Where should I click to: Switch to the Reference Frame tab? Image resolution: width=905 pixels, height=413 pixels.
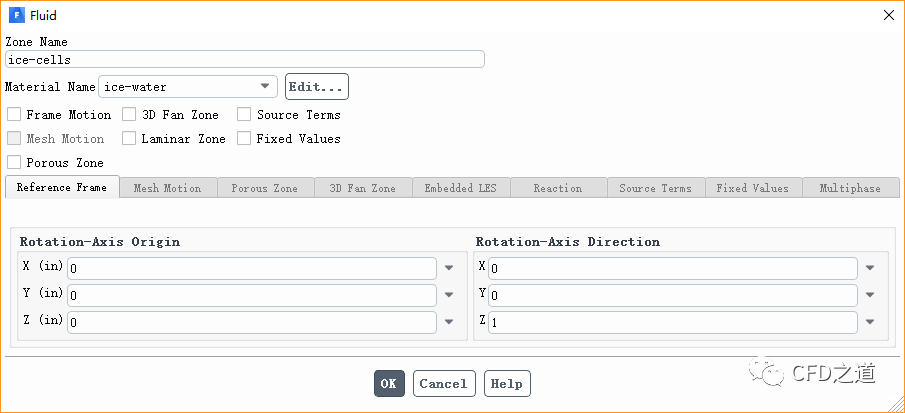point(63,188)
